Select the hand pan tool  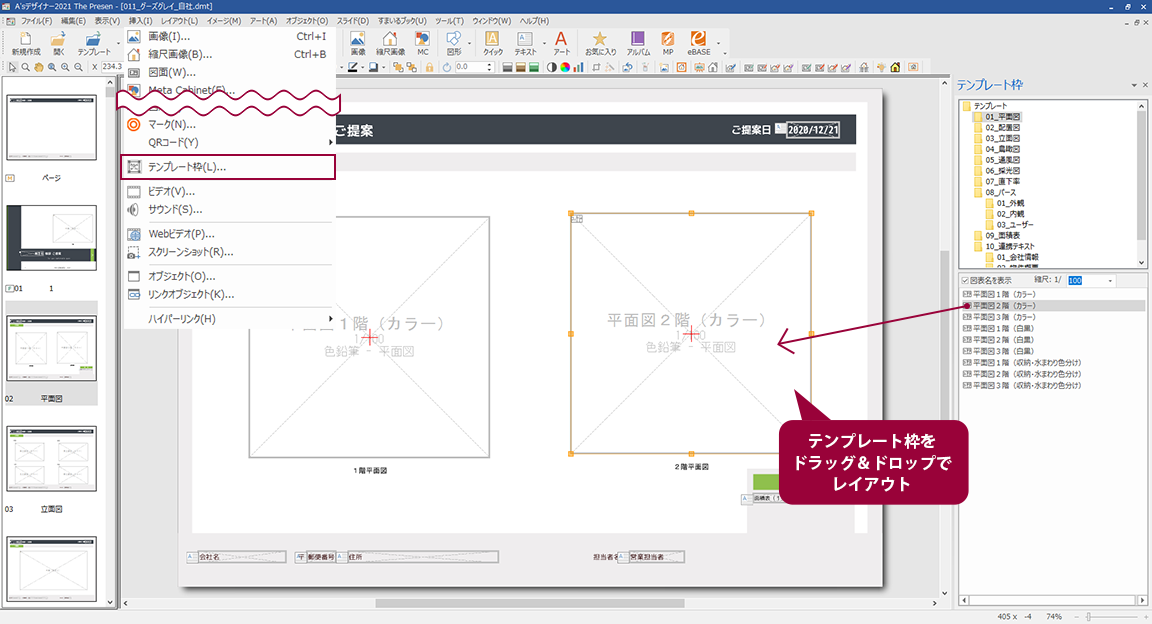pos(38,67)
